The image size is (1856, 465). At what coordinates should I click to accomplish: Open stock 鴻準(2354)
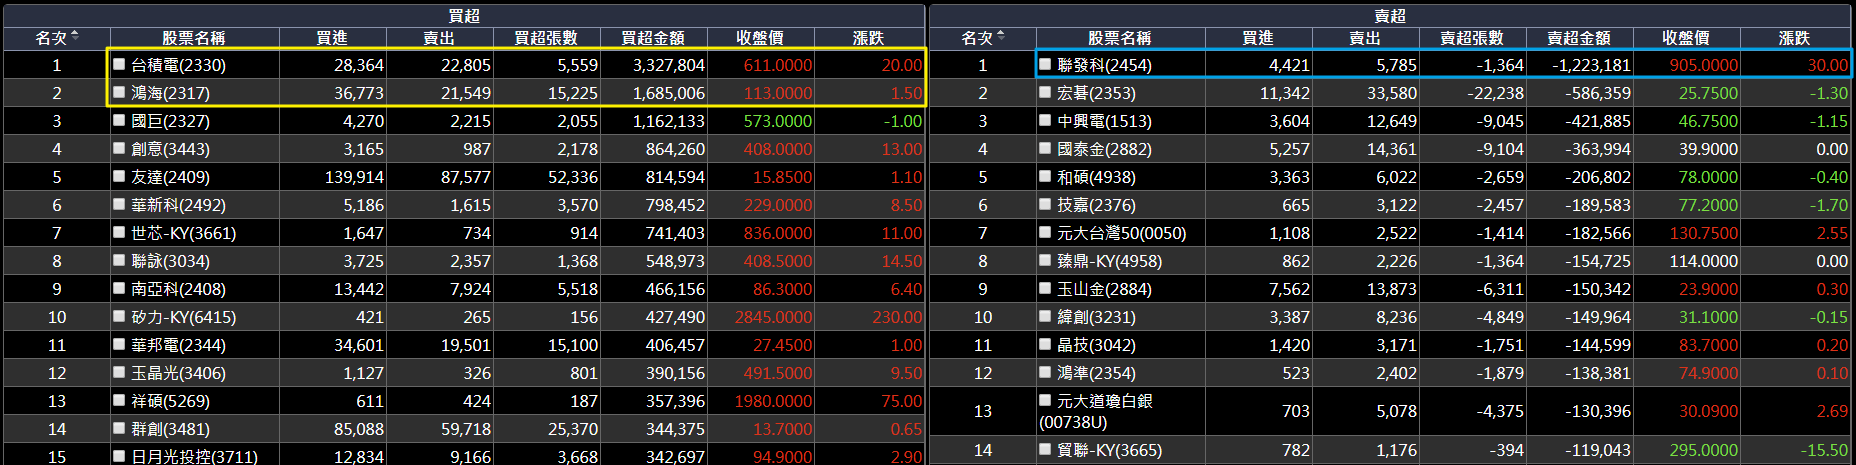[1096, 373]
